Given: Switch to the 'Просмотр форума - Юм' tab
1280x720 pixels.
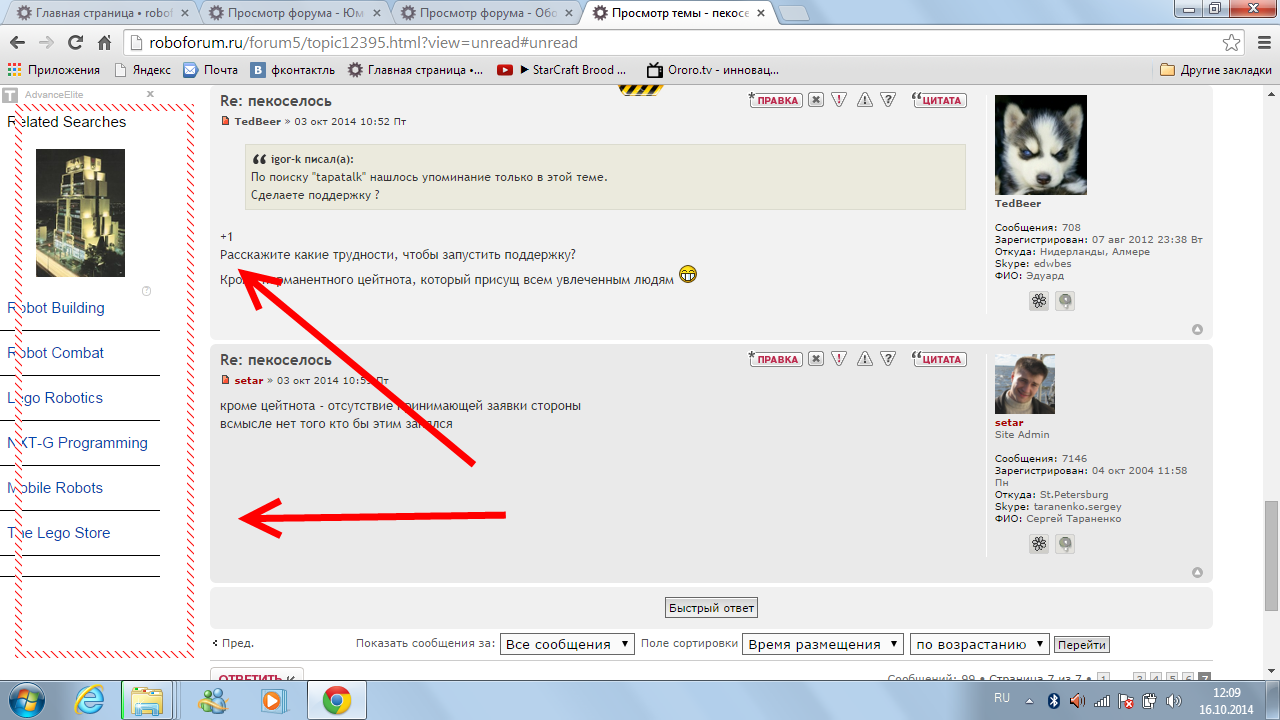Looking at the screenshot, I should [295, 13].
